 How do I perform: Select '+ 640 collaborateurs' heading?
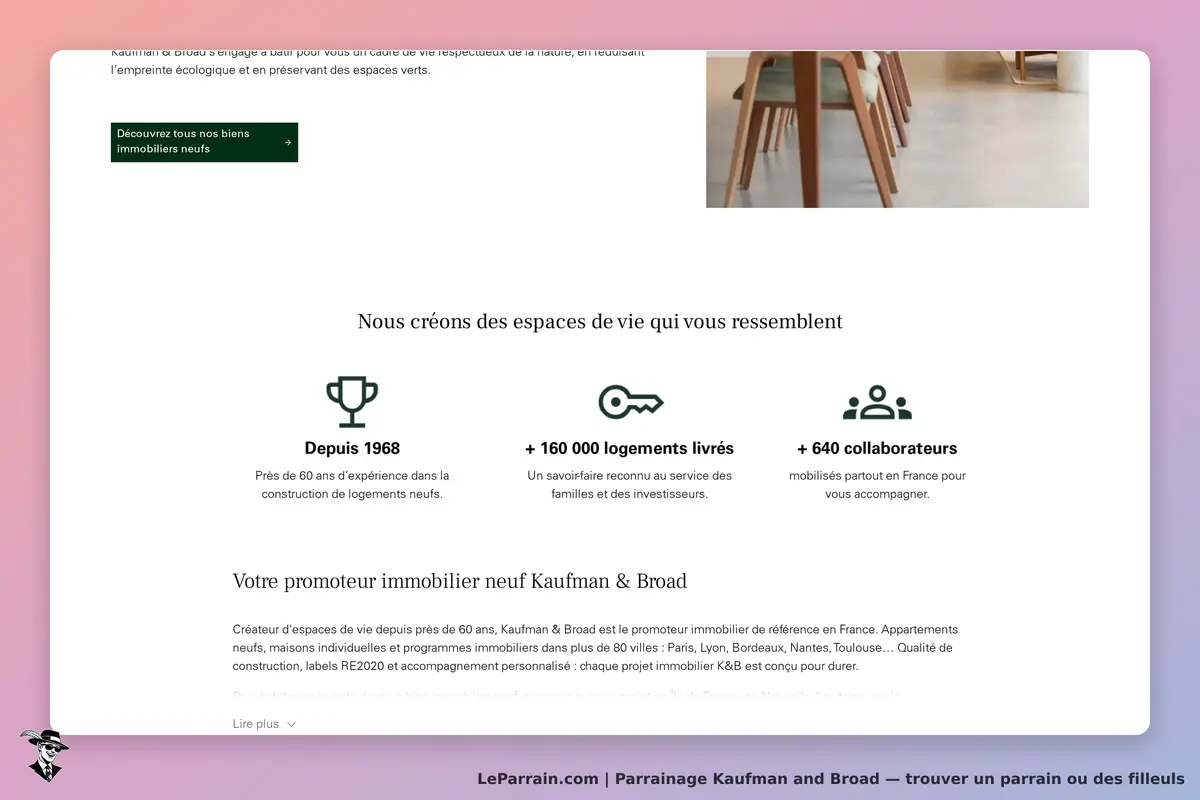pyautogui.click(x=877, y=448)
